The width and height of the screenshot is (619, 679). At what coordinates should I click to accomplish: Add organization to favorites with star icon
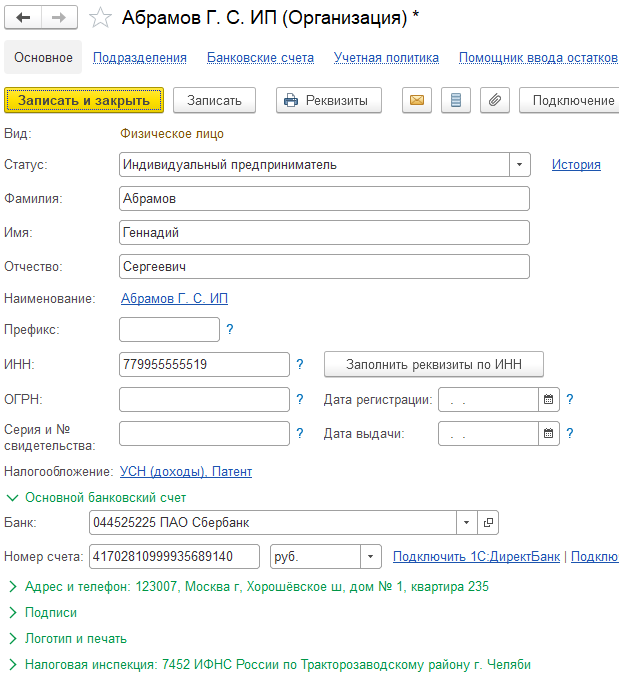pos(100,18)
